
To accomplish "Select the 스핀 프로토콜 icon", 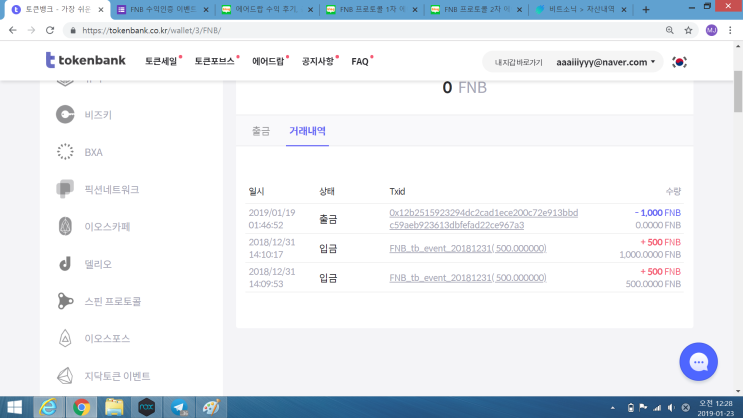I will pos(65,301).
